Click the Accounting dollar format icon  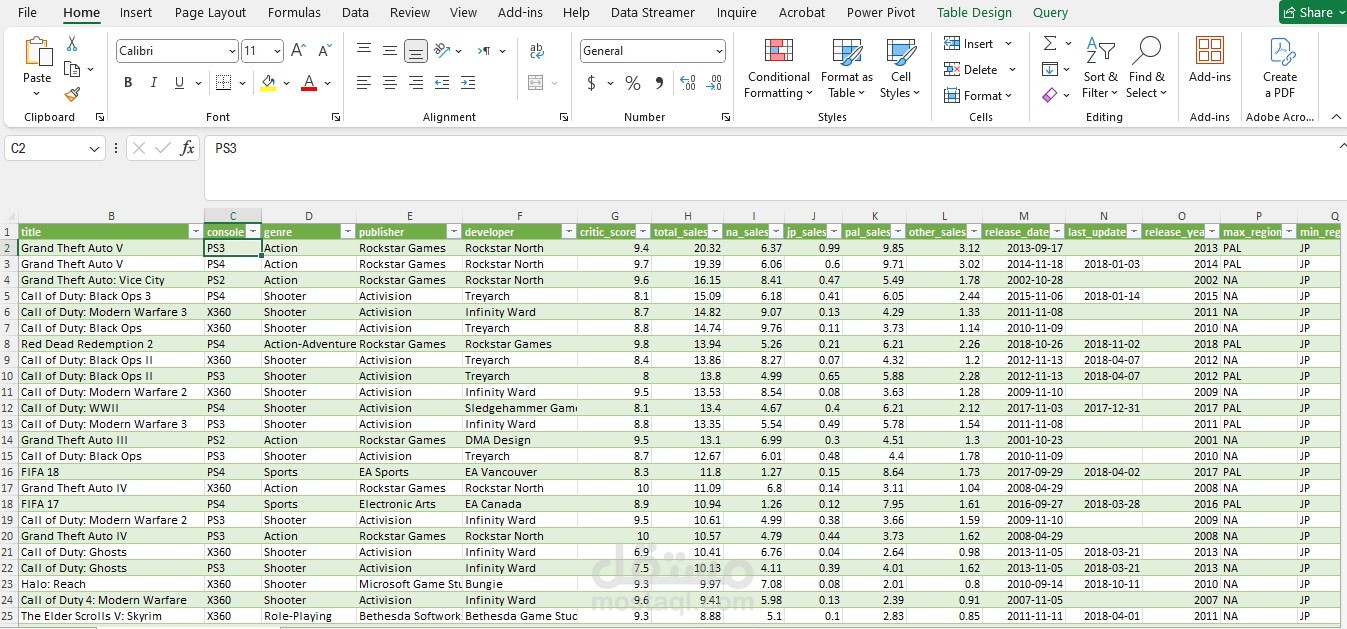pos(592,83)
